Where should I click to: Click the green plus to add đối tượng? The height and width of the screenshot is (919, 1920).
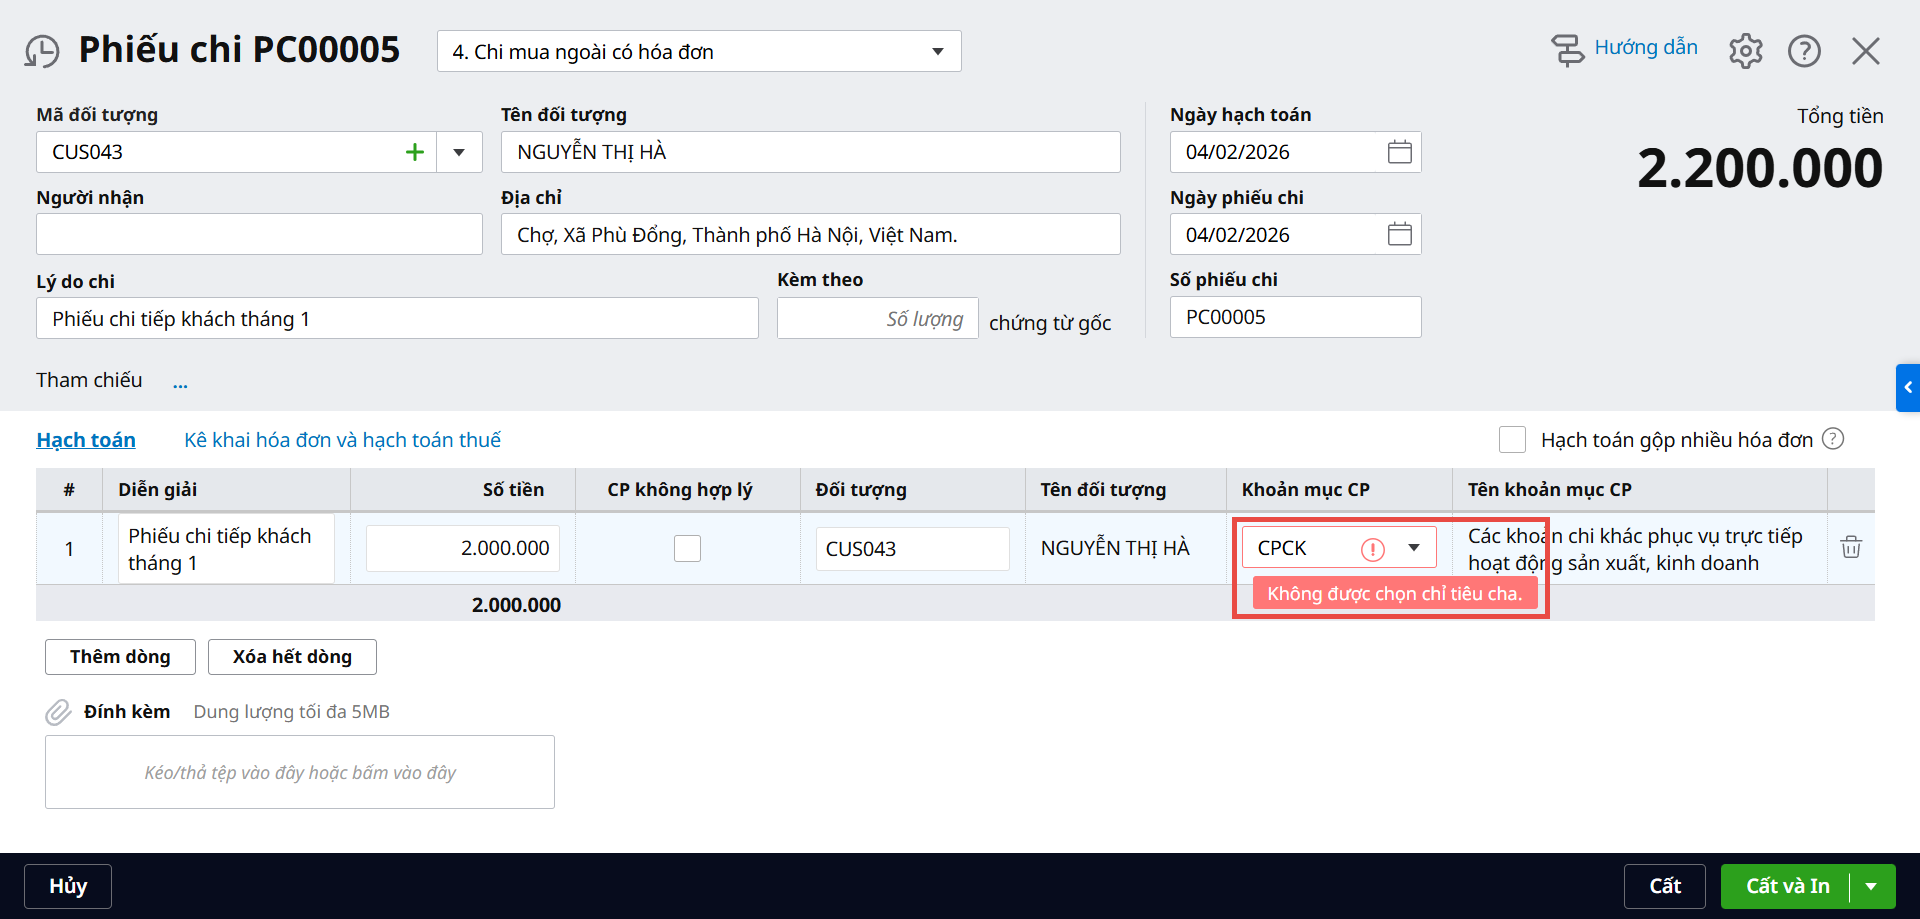tap(415, 152)
